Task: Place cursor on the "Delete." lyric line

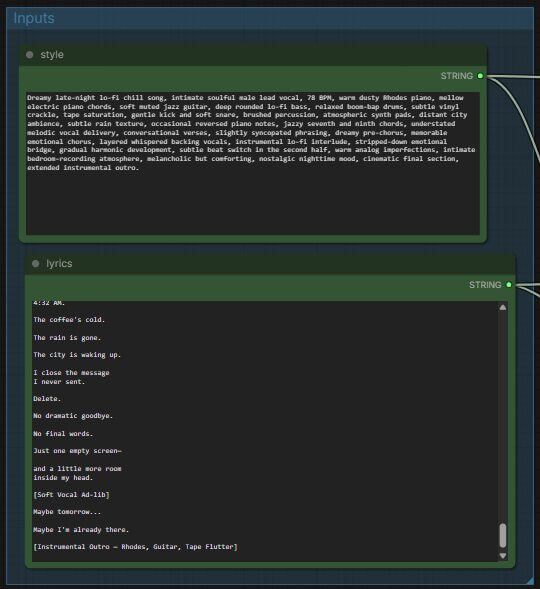Action: click(x=47, y=399)
